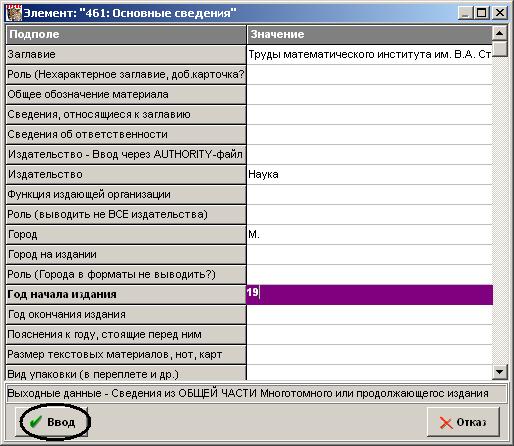The image size is (514, 446).
Task: Click the Издательство - Ввод через AUTHORITY-файл value cell
Action: point(369,154)
